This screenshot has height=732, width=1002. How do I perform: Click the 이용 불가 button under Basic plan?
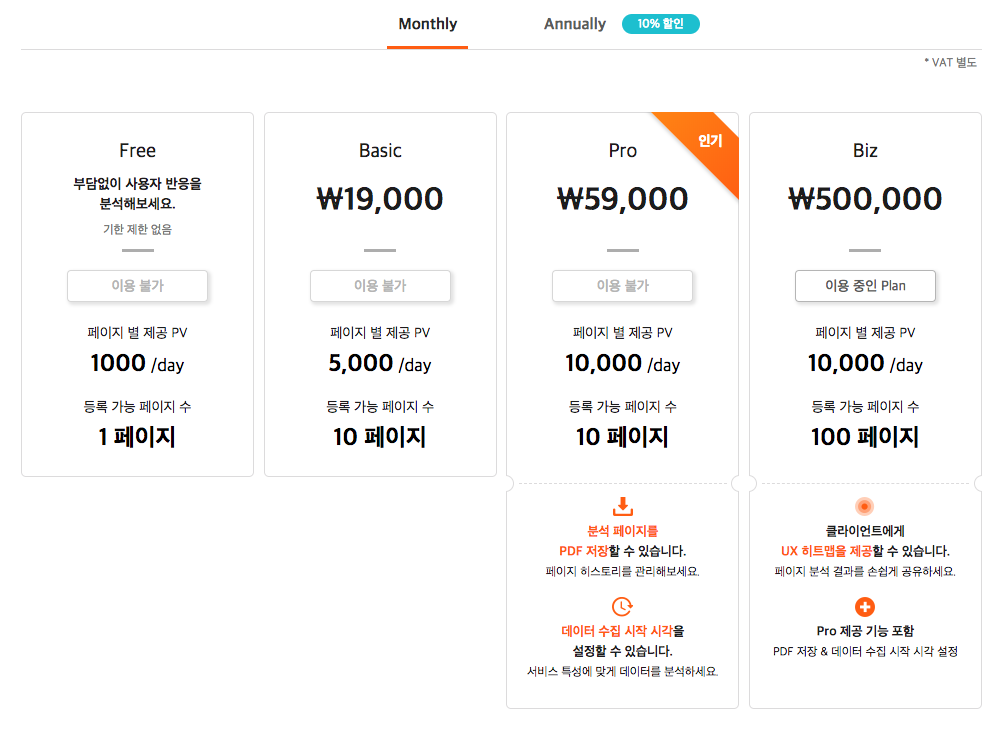[x=380, y=286]
